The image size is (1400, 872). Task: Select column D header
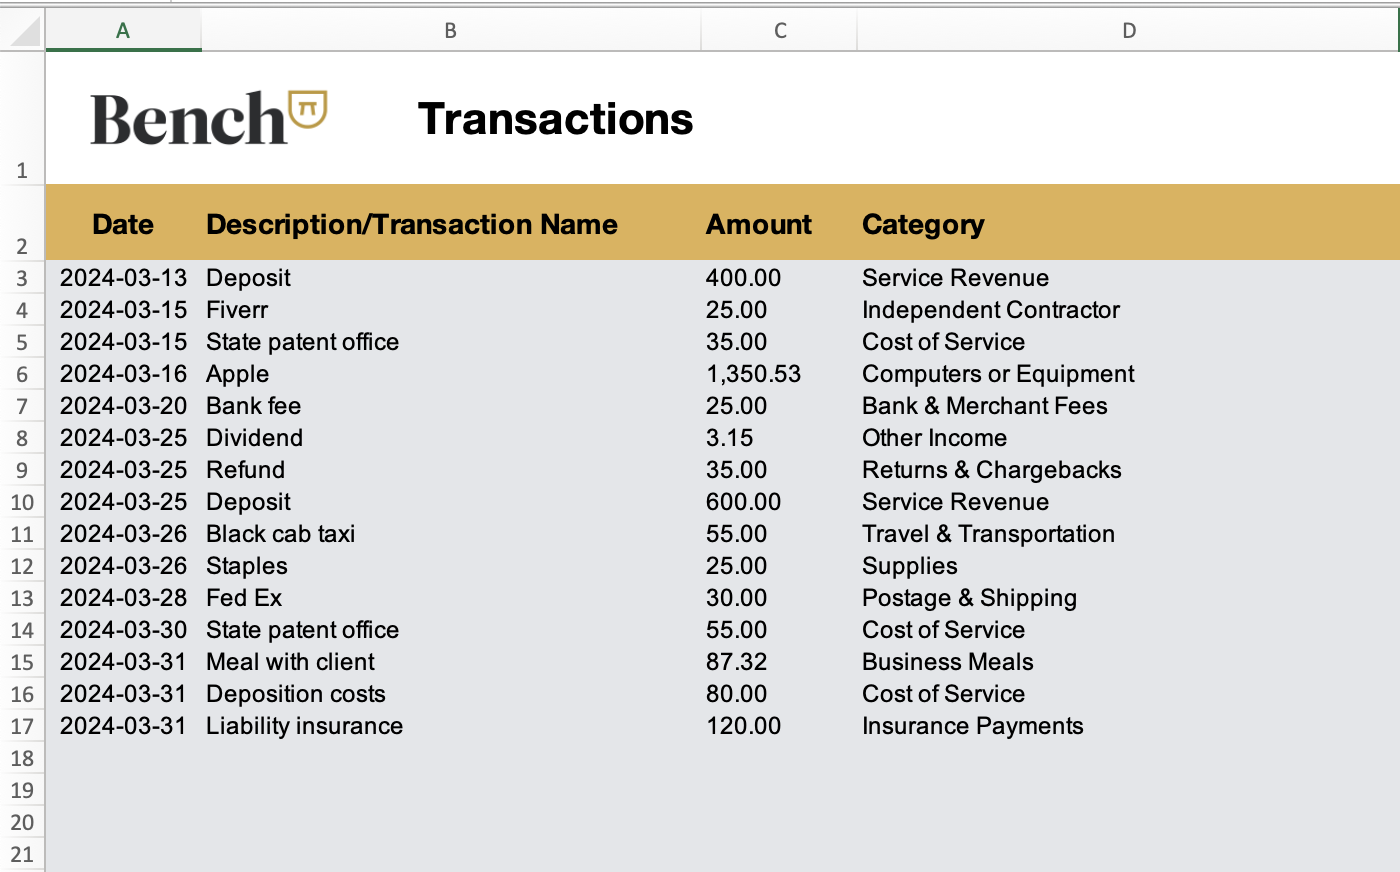[x=1128, y=31]
